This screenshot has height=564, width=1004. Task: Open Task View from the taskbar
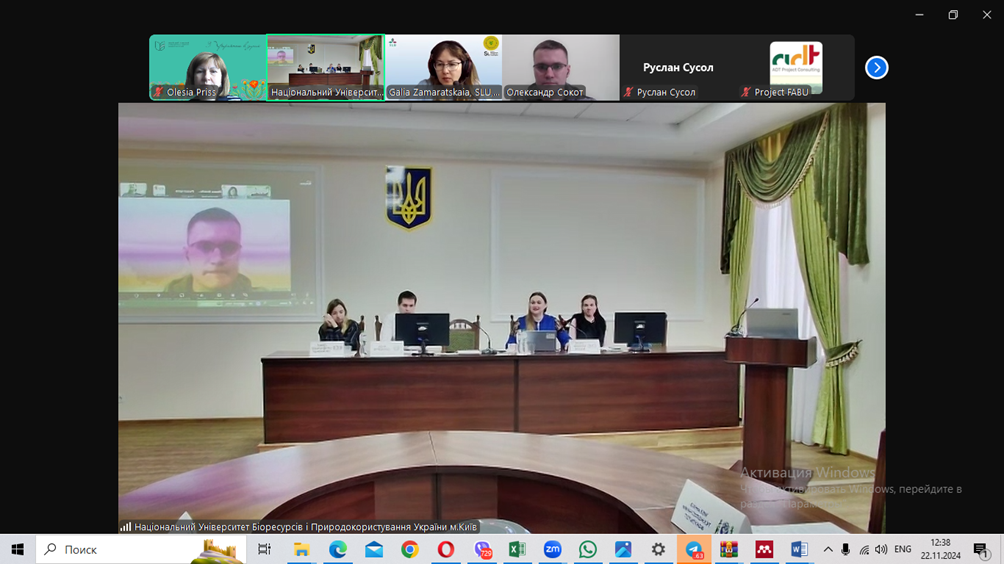[264, 549]
